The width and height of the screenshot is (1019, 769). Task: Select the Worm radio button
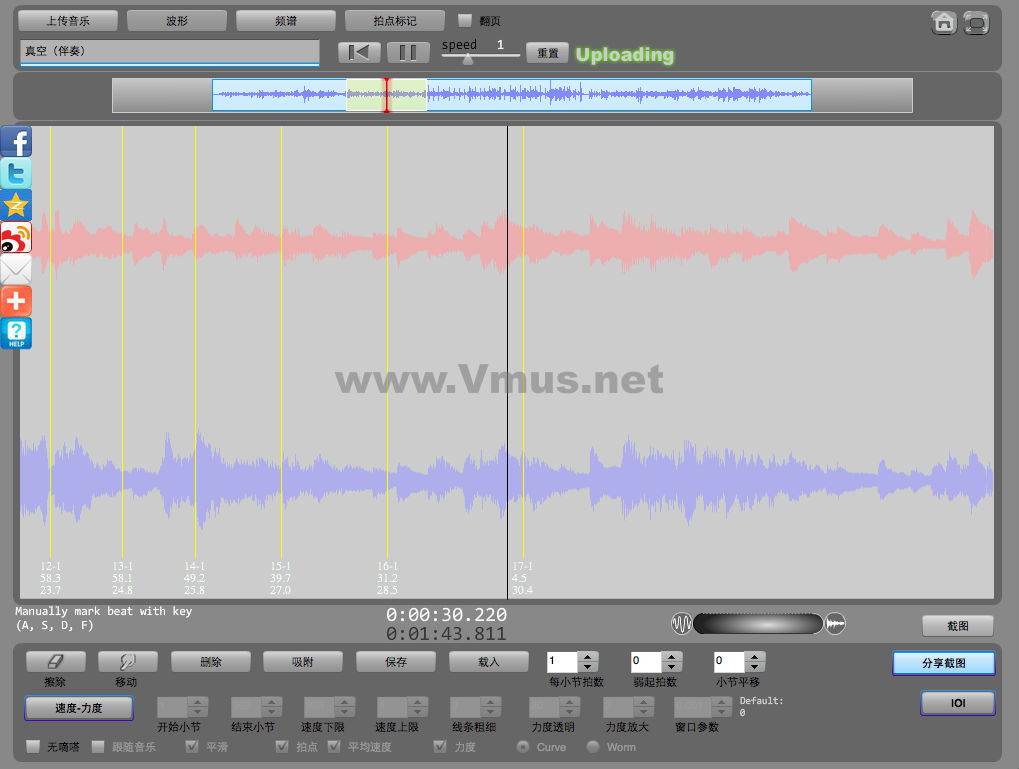click(593, 747)
